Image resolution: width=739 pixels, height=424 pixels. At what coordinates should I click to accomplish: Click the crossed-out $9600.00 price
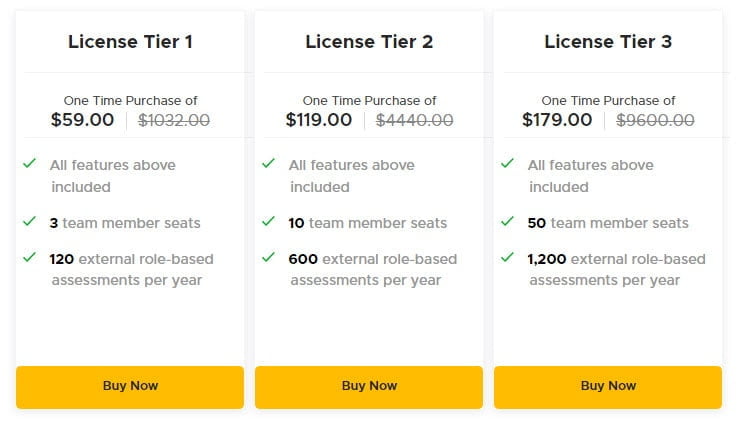(655, 120)
